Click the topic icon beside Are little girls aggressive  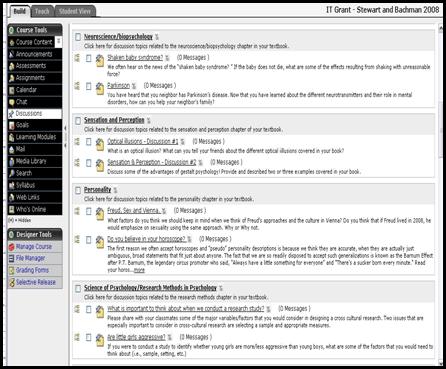(100, 340)
